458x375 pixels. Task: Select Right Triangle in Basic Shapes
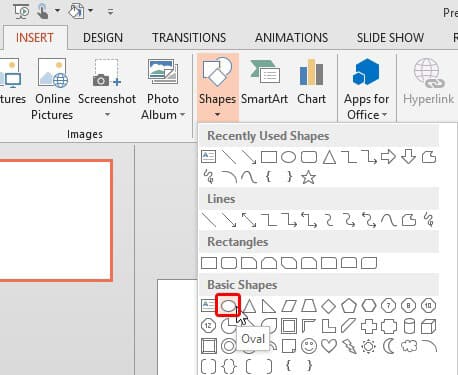pyautogui.click(x=269, y=306)
